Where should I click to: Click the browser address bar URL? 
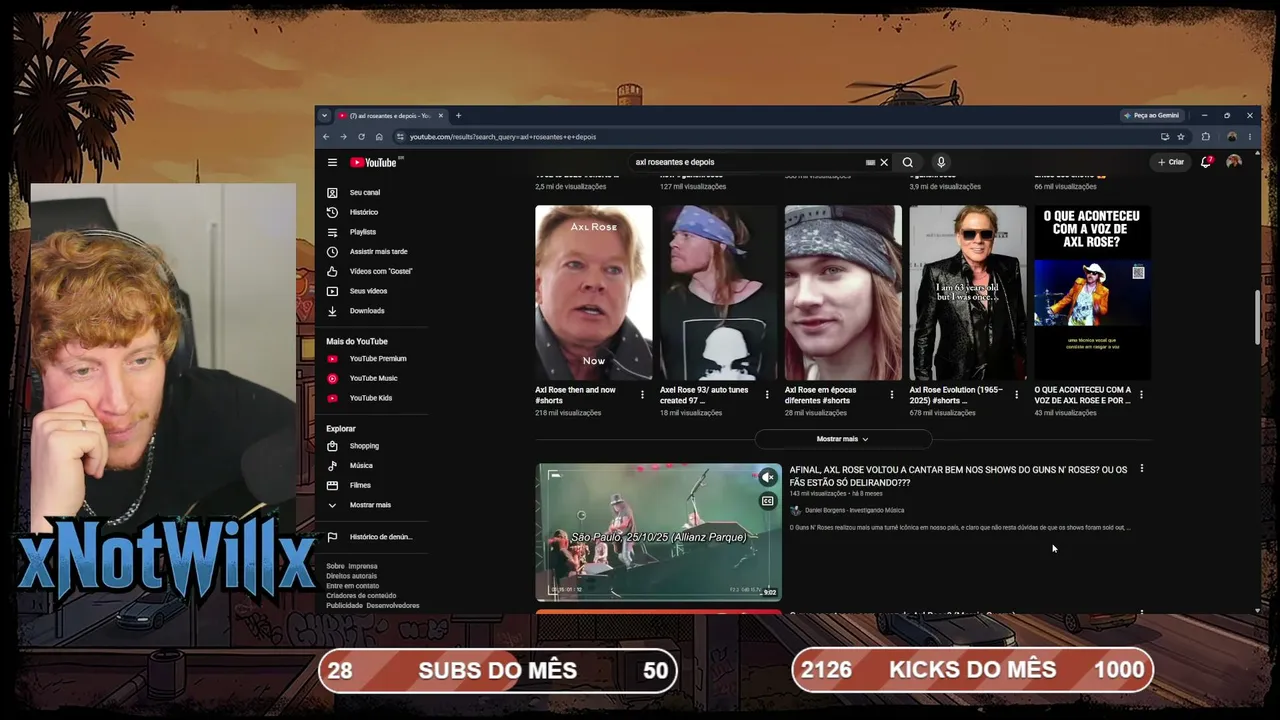pyautogui.click(x=503, y=137)
